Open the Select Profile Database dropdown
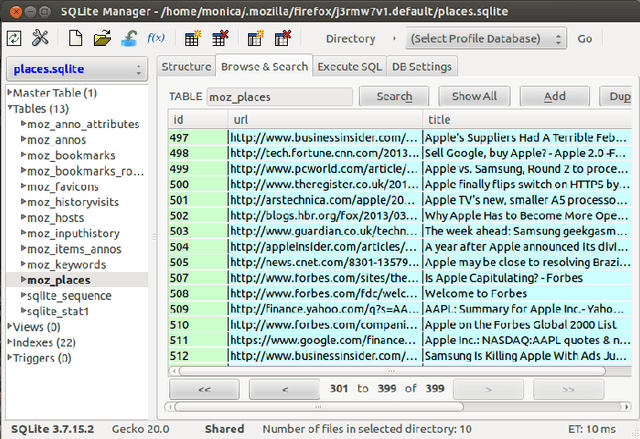 coord(486,39)
